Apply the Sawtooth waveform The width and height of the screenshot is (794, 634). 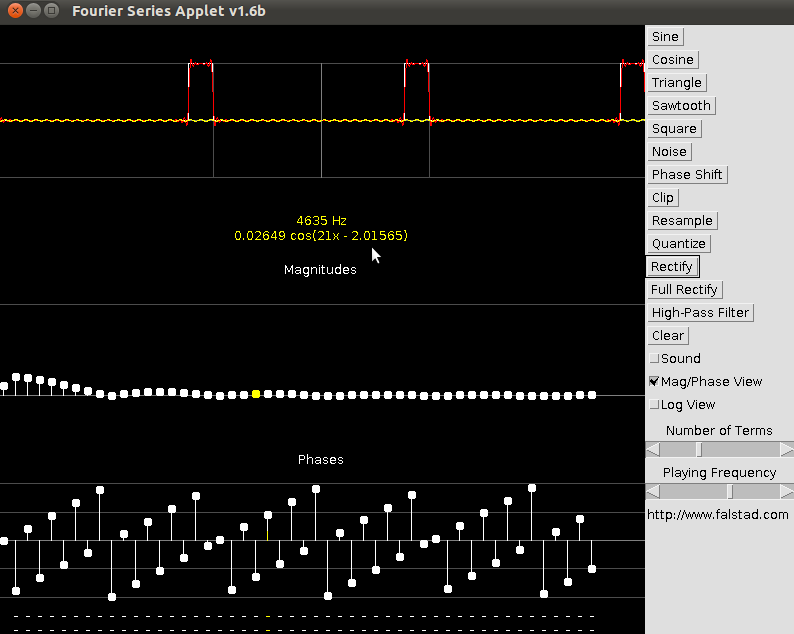681,106
